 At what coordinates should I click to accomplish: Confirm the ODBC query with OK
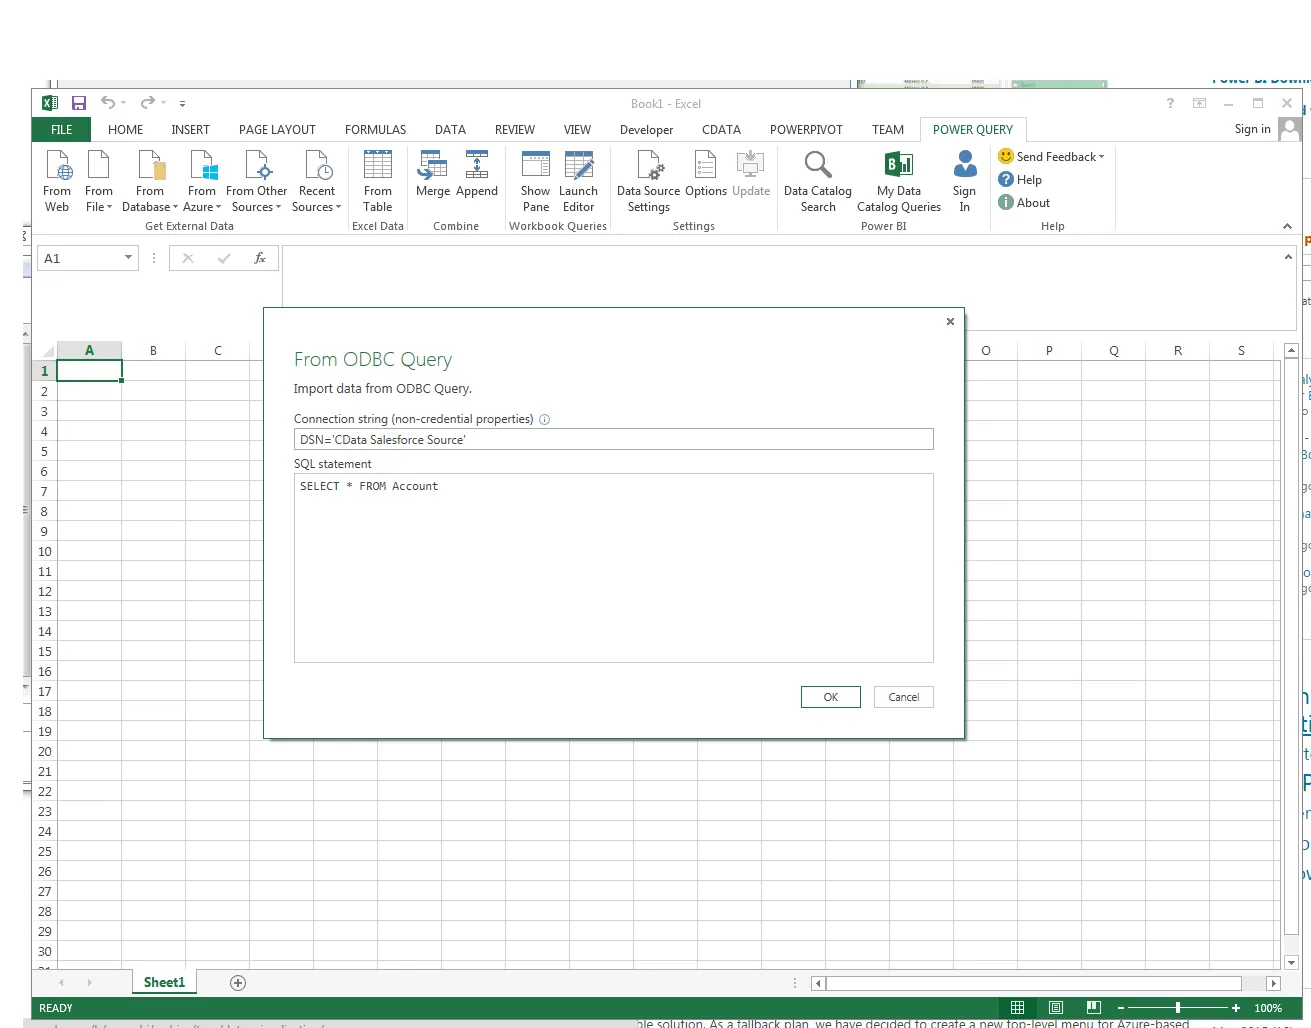[x=830, y=697]
